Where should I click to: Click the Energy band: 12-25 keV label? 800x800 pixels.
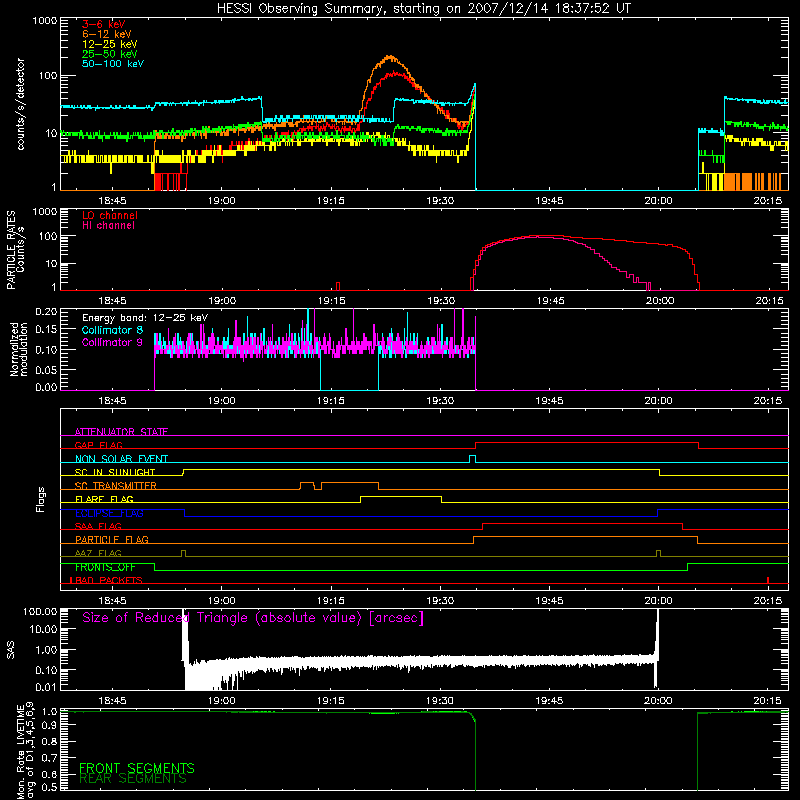pyautogui.click(x=145, y=318)
